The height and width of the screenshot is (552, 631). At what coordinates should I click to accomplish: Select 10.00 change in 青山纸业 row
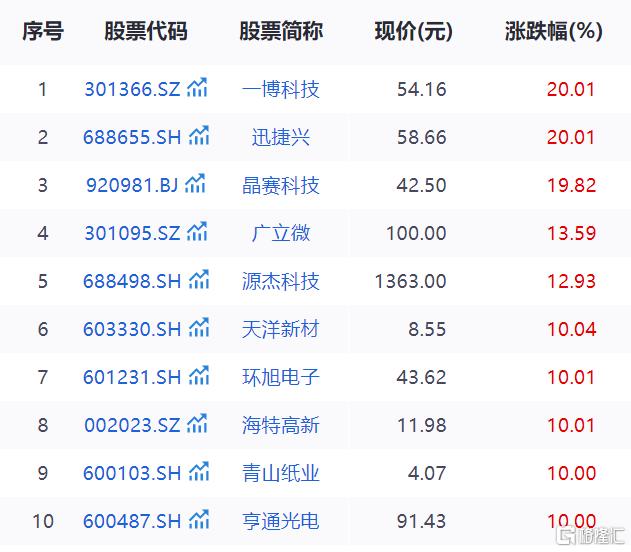[x=571, y=473]
